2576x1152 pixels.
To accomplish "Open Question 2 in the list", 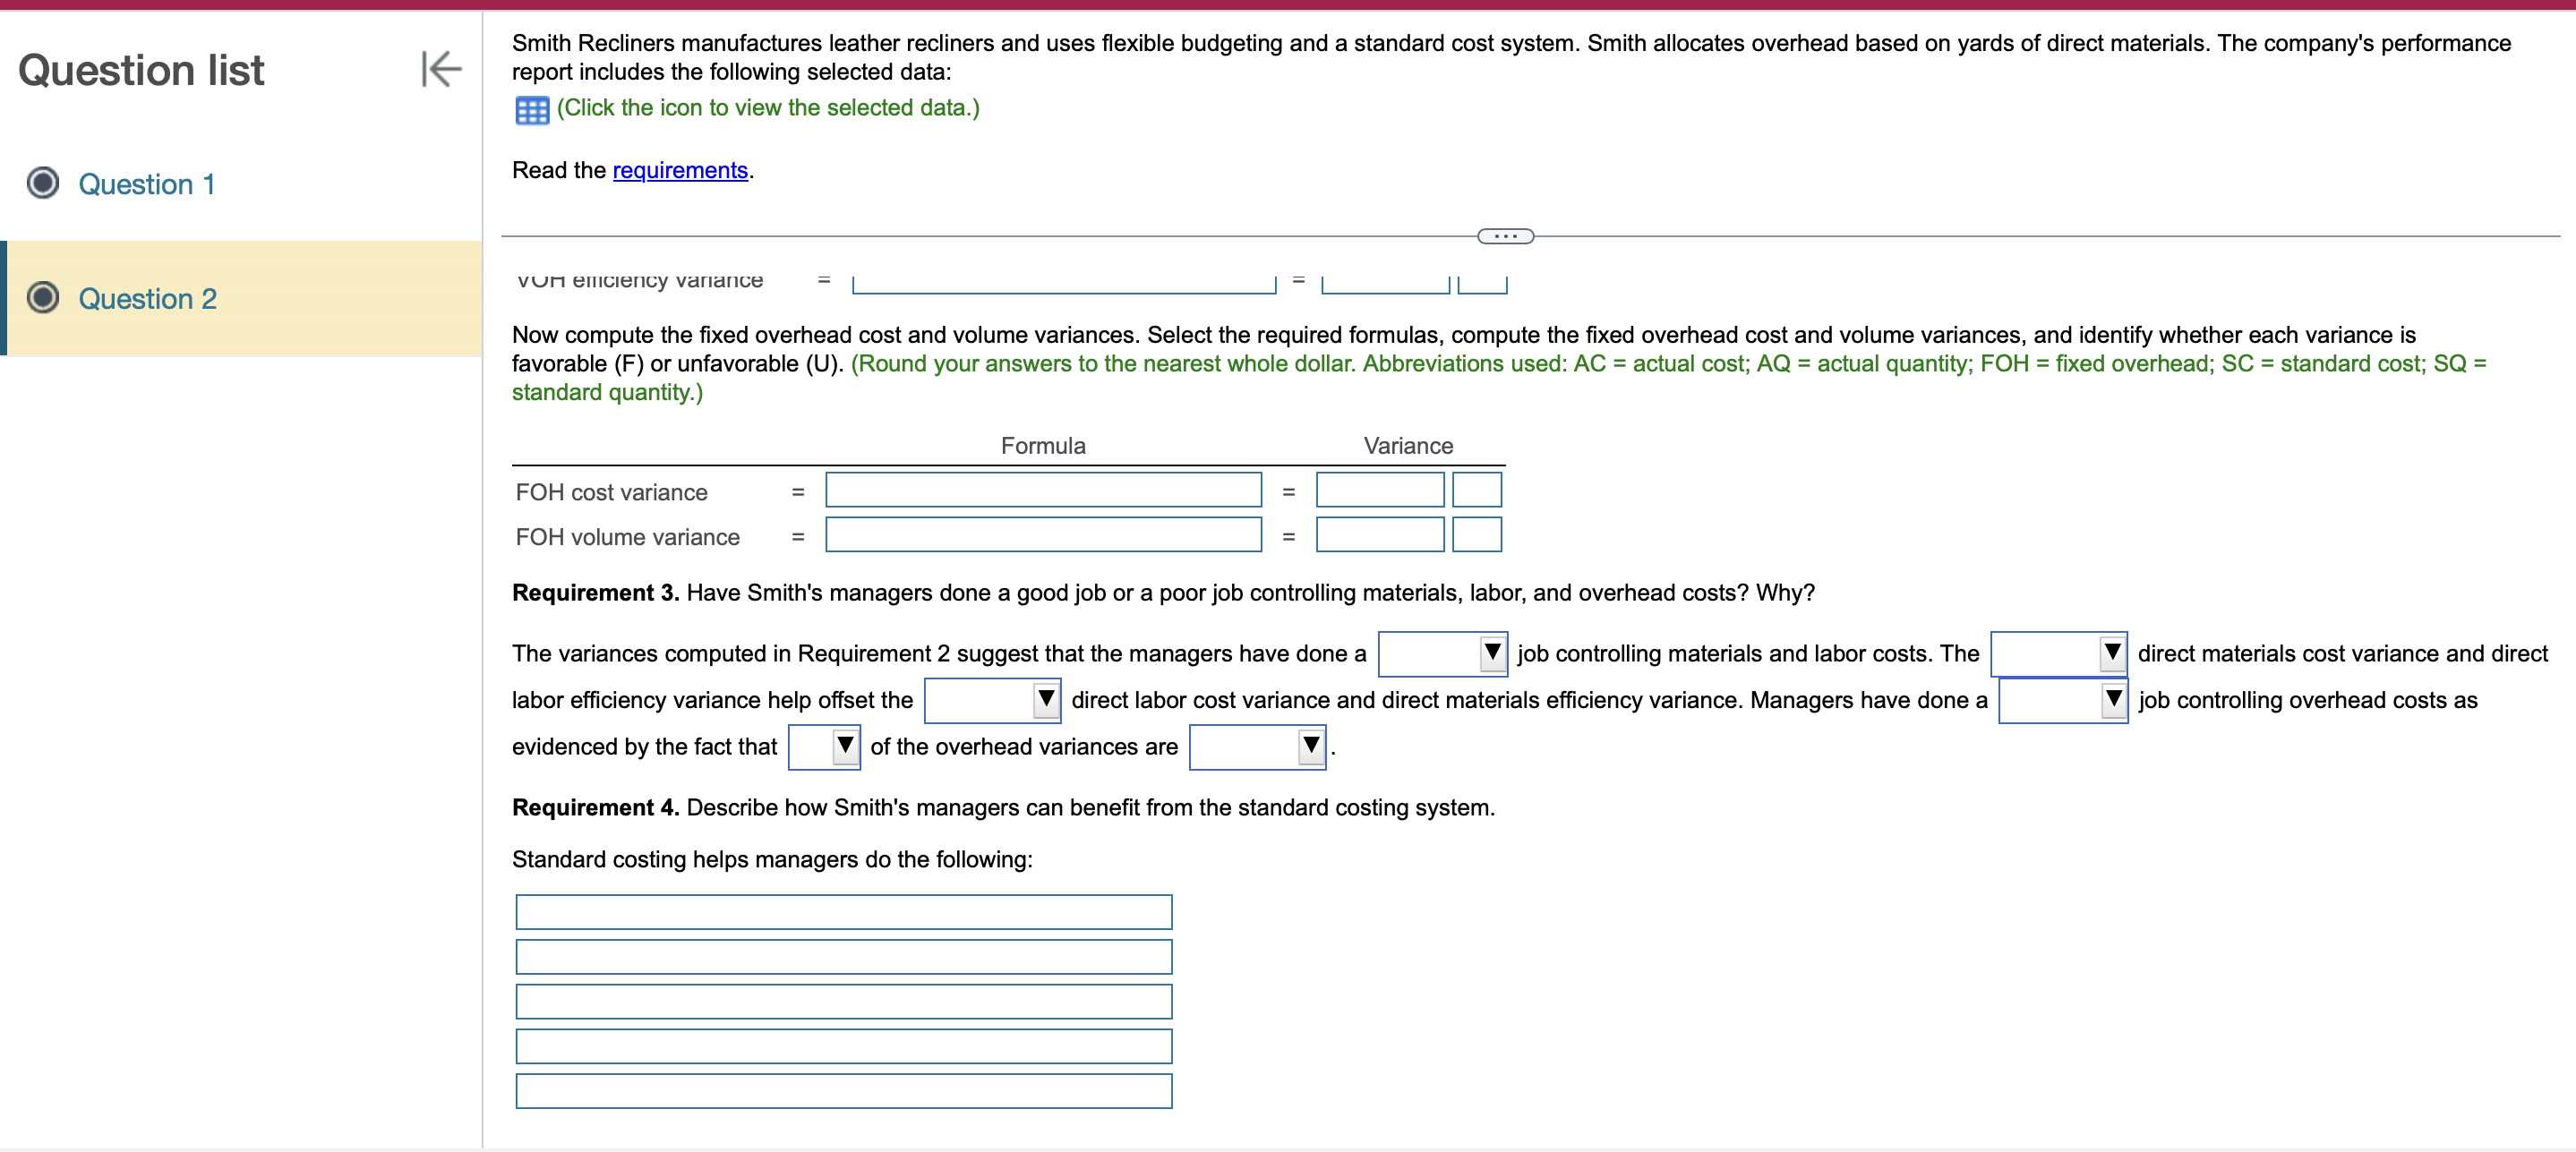I will pyautogui.click(x=147, y=299).
